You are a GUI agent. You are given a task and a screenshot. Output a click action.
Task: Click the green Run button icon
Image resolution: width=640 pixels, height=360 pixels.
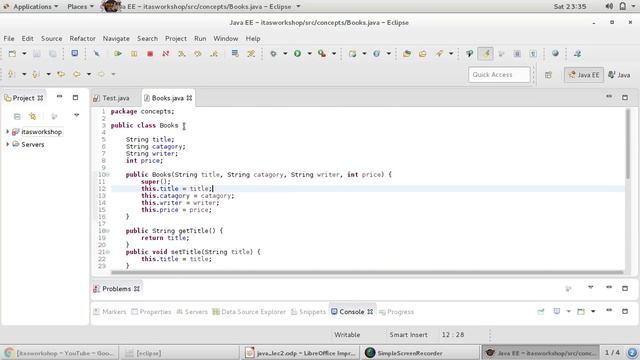click(x=298, y=53)
